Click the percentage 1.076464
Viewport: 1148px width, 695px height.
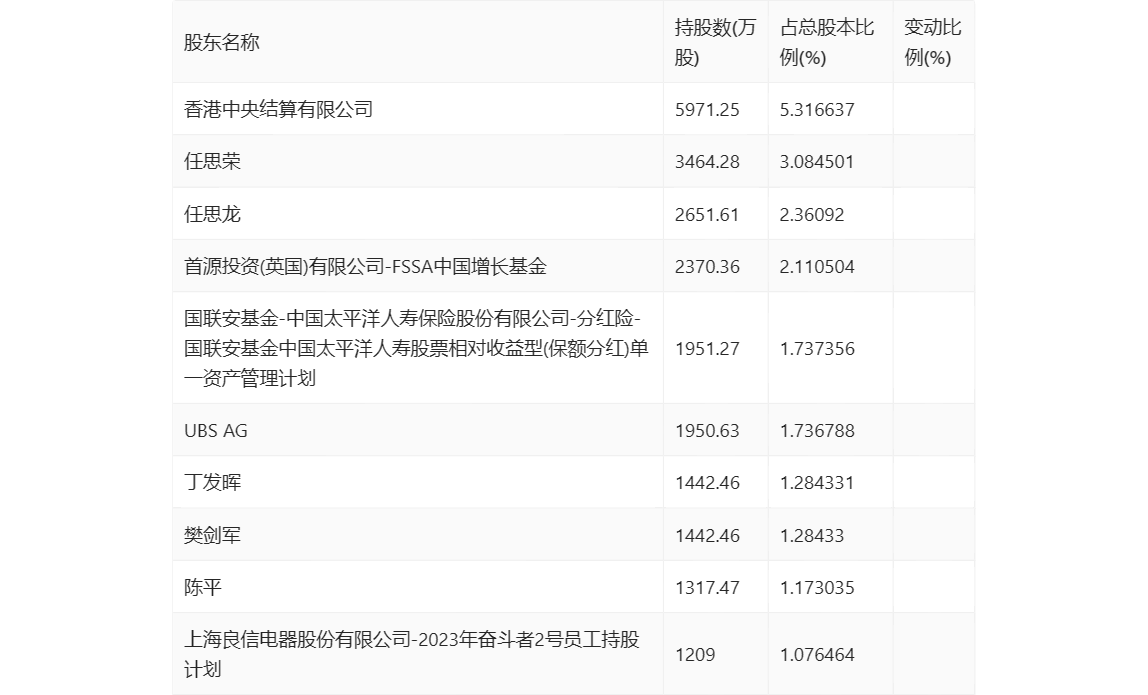(x=817, y=655)
